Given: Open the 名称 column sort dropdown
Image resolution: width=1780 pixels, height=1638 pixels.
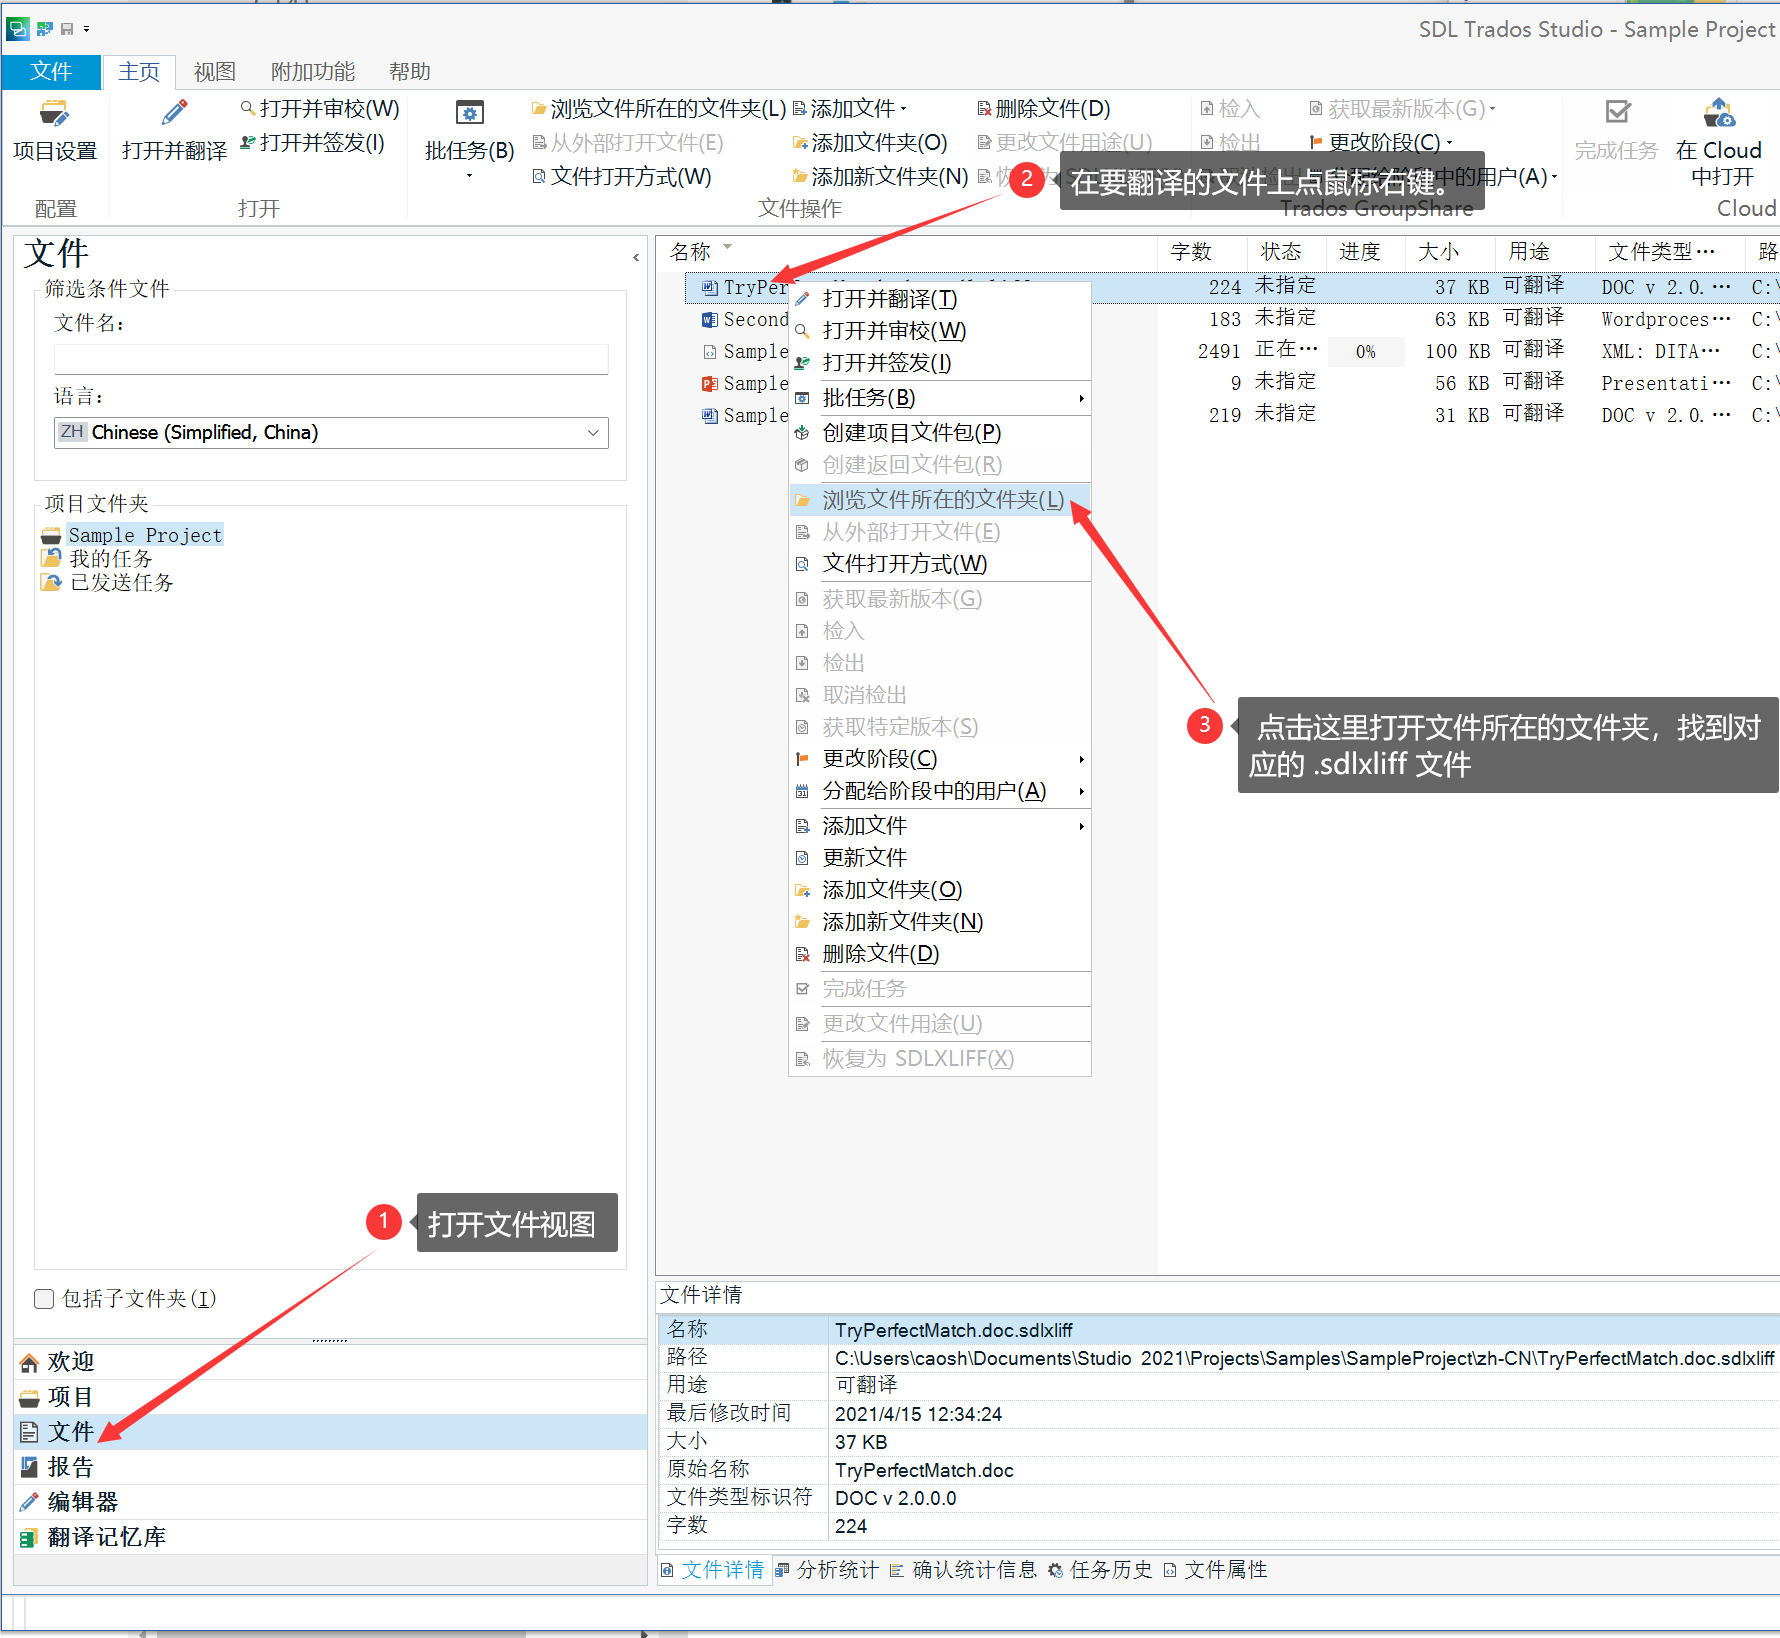Looking at the screenshot, I should point(727,248).
